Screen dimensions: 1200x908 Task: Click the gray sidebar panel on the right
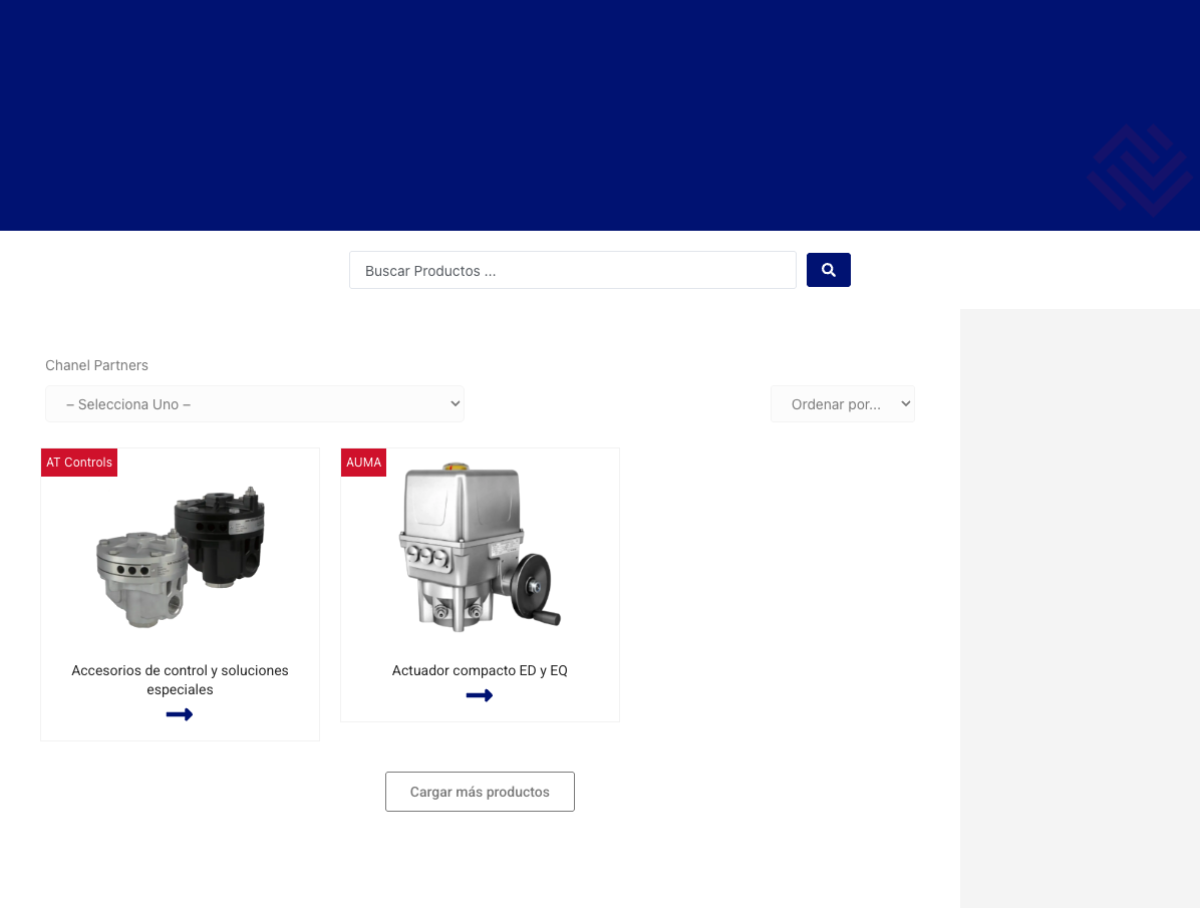1080,600
